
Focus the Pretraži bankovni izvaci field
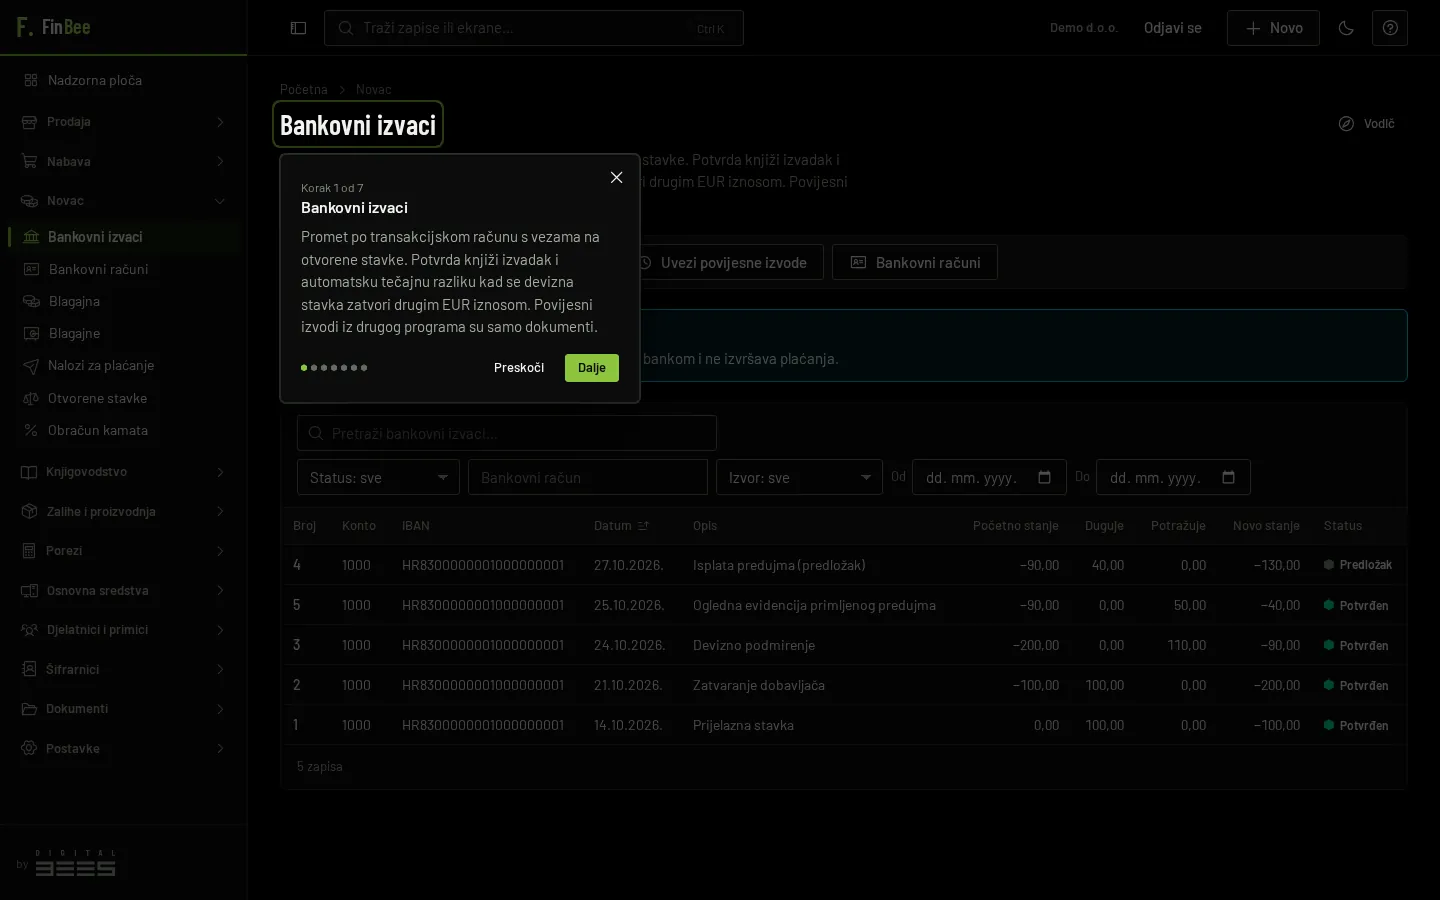point(507,433)
